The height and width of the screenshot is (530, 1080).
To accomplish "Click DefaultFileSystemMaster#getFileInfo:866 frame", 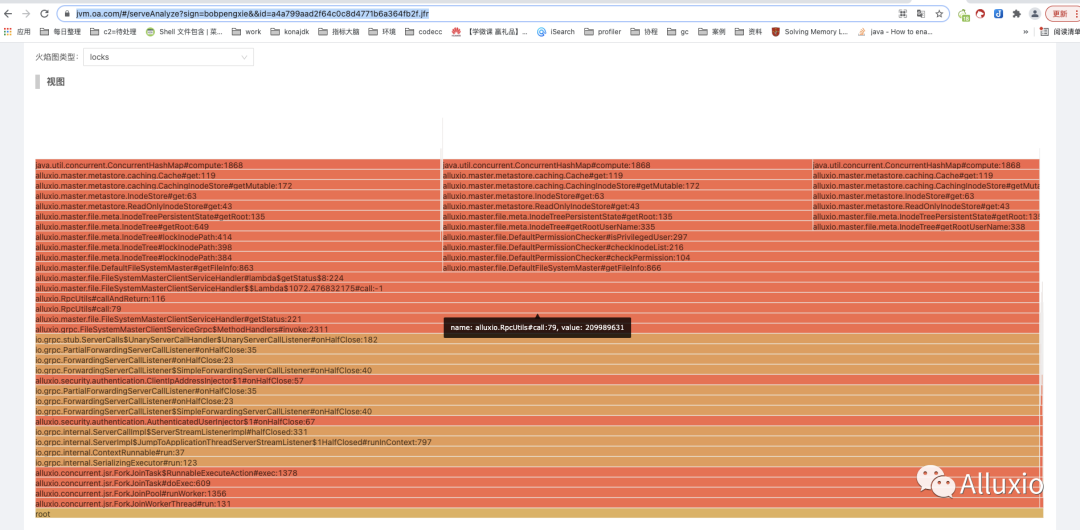I will pyautogui.click(x=741, y=267).
